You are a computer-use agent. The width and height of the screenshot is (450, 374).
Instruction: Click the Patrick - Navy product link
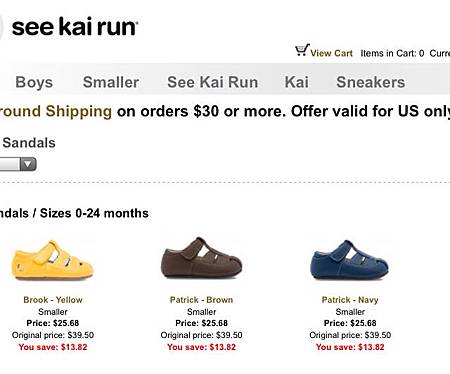(x=350, y=300)
